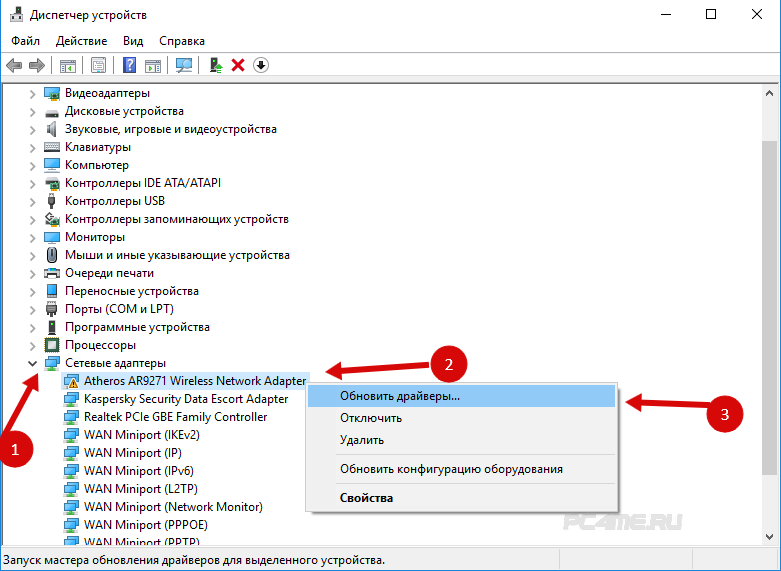Expand the Мониторы node
Image resolution: width=781 pixels, height=571 pixels.
pos(32,237)
